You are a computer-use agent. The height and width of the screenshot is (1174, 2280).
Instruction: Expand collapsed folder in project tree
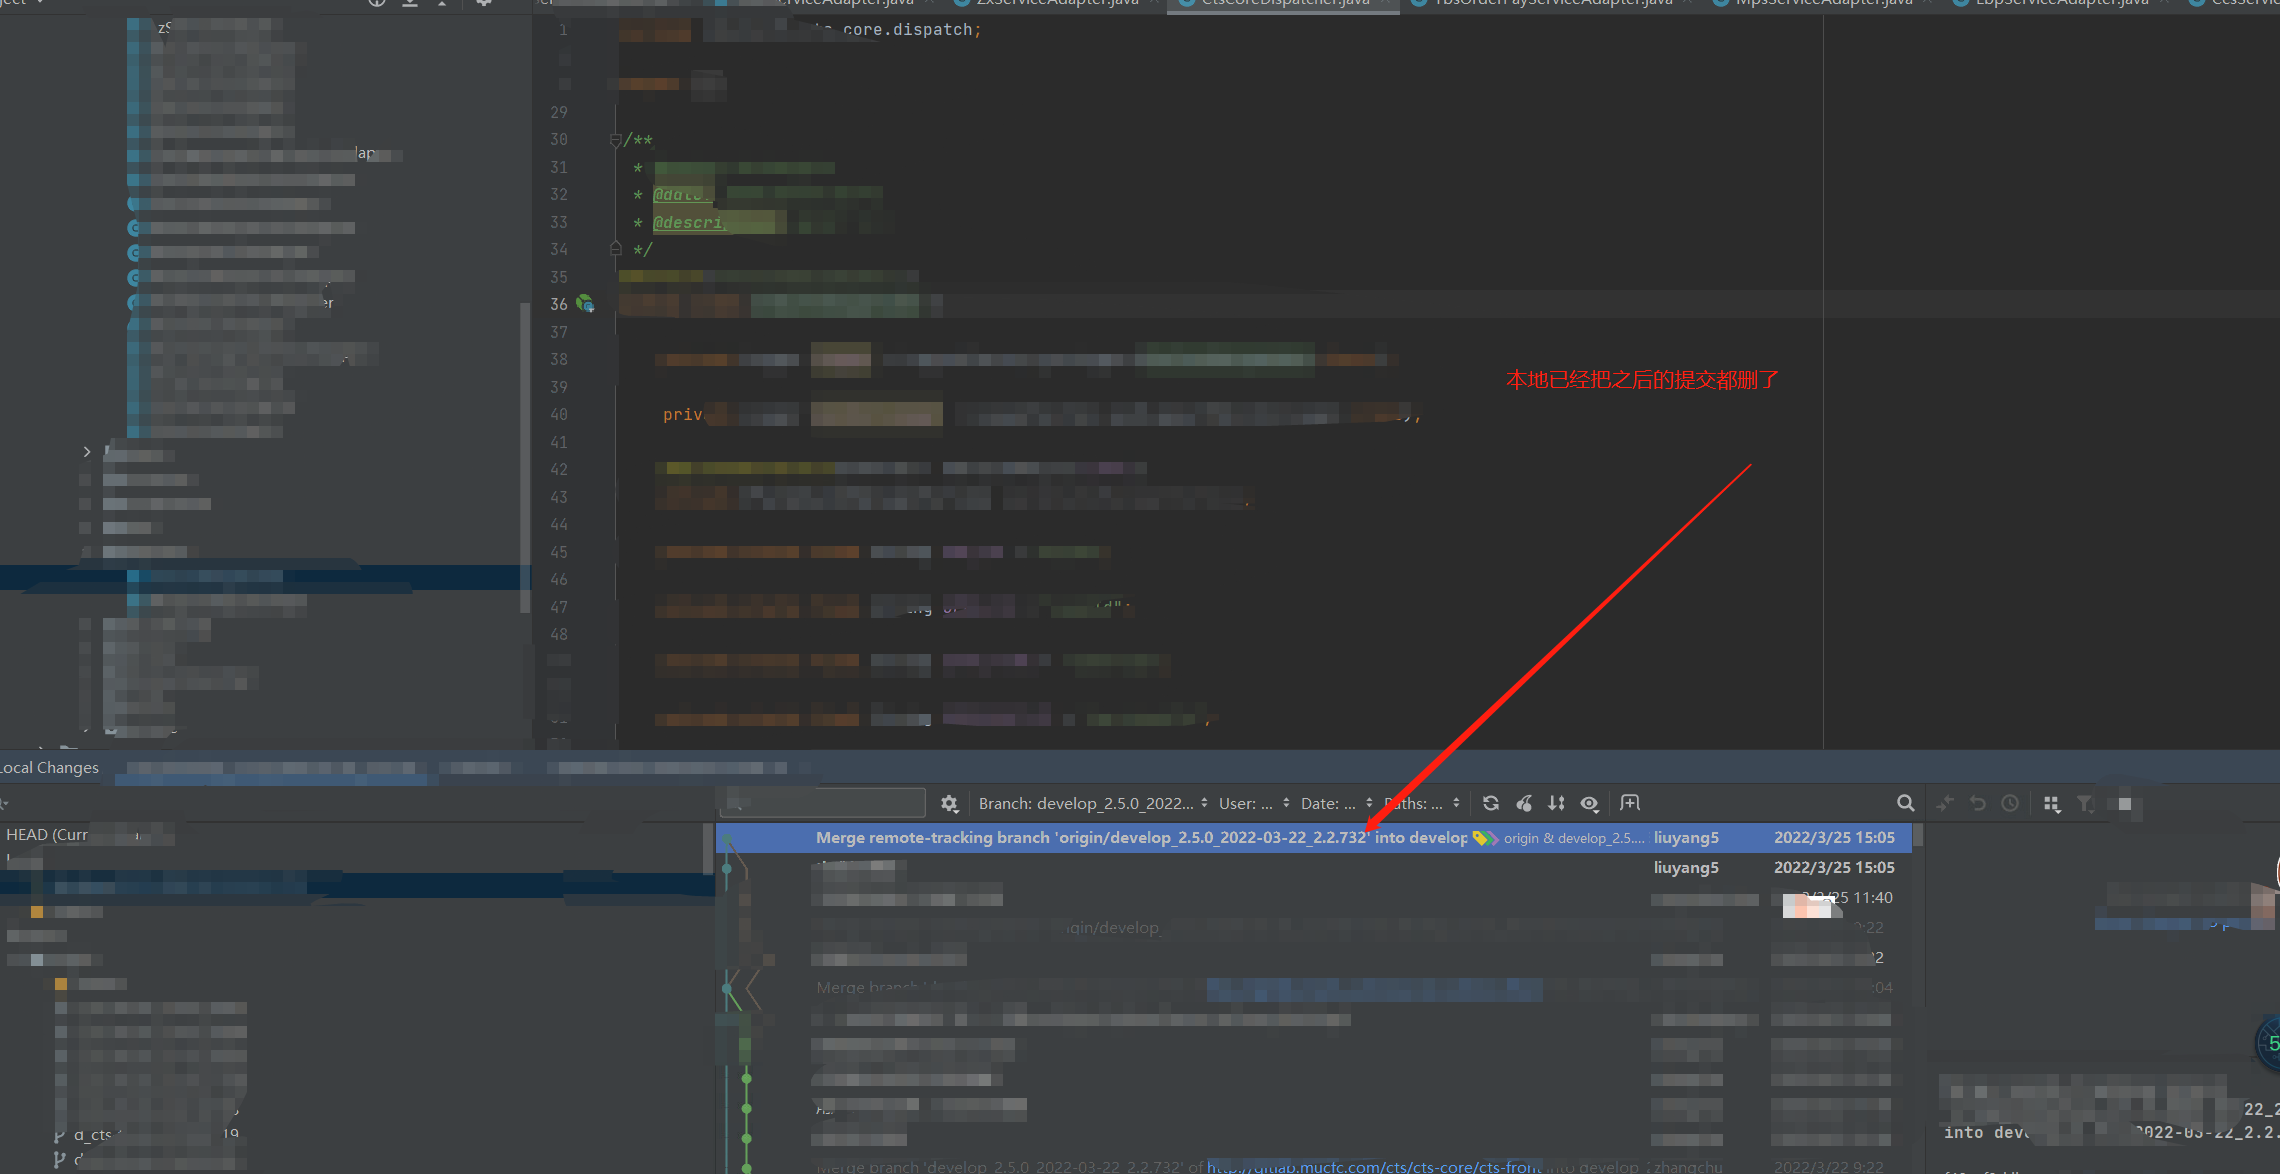tap(87, 452)
